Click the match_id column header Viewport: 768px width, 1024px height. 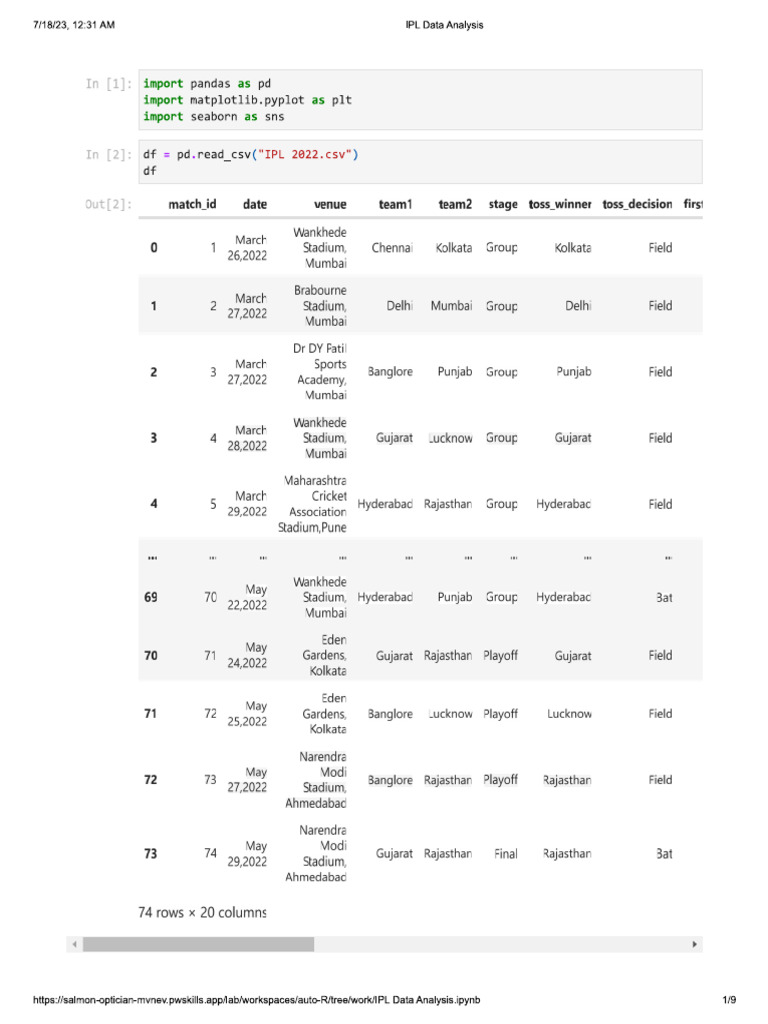192,204
